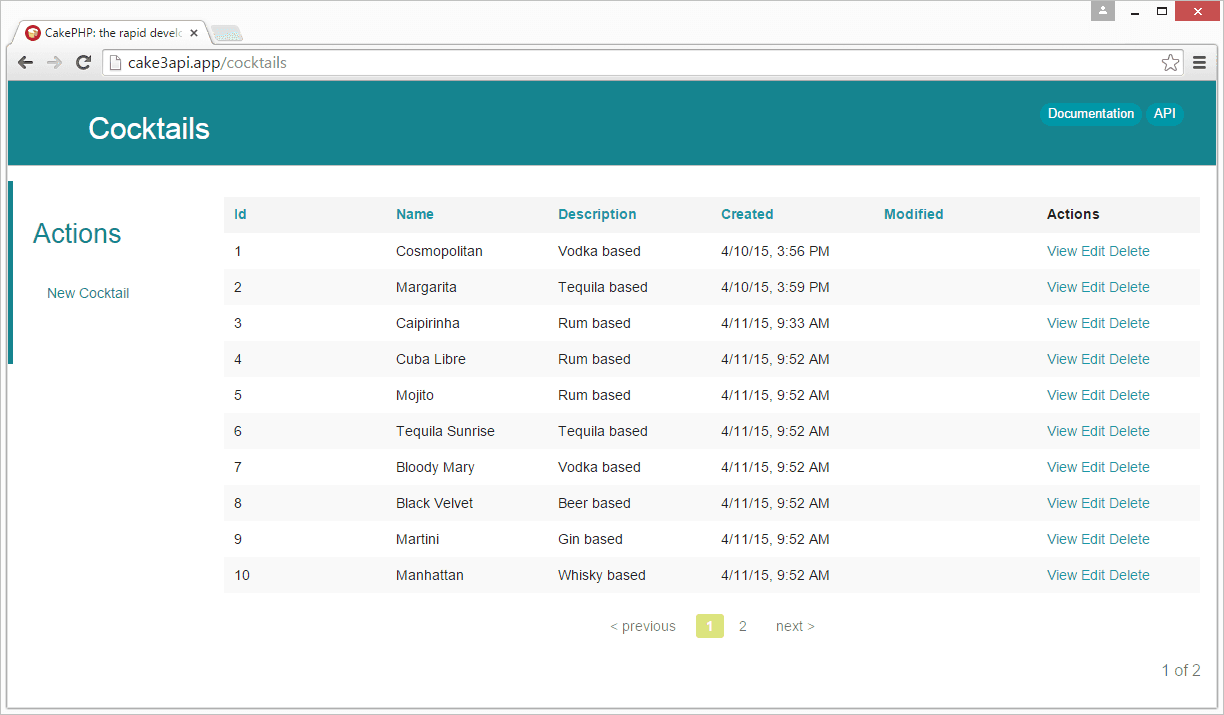Open the Documentation link in header

[x=1090, y=114]
